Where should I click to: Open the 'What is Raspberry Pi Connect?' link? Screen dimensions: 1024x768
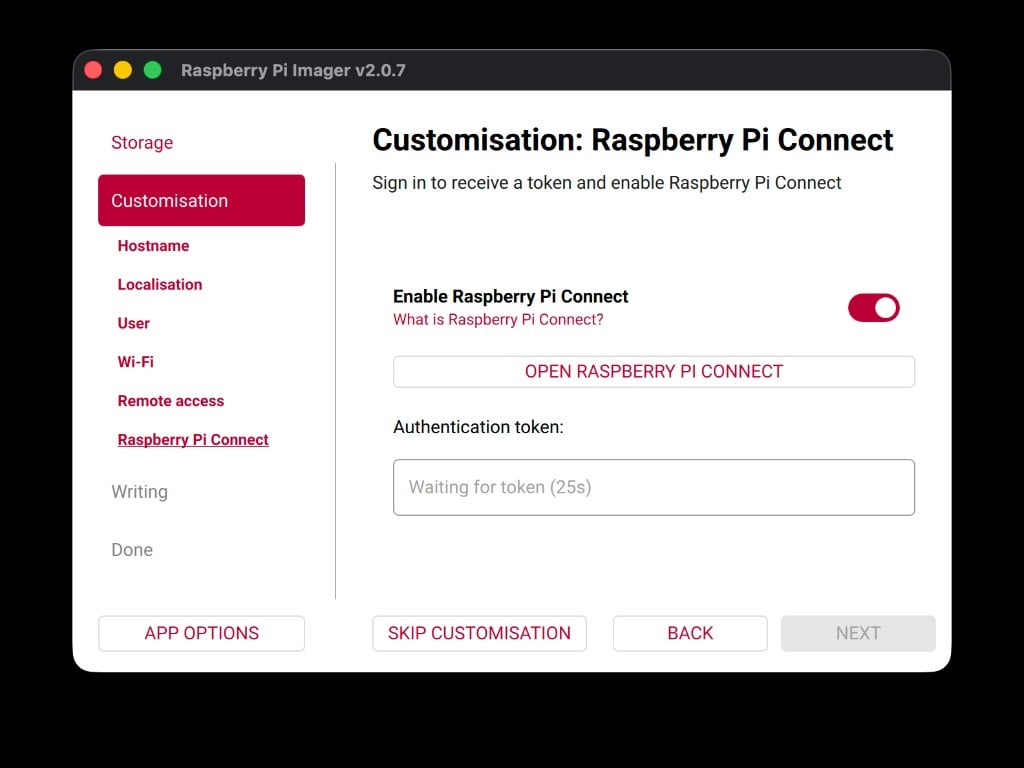coord(498,319)
